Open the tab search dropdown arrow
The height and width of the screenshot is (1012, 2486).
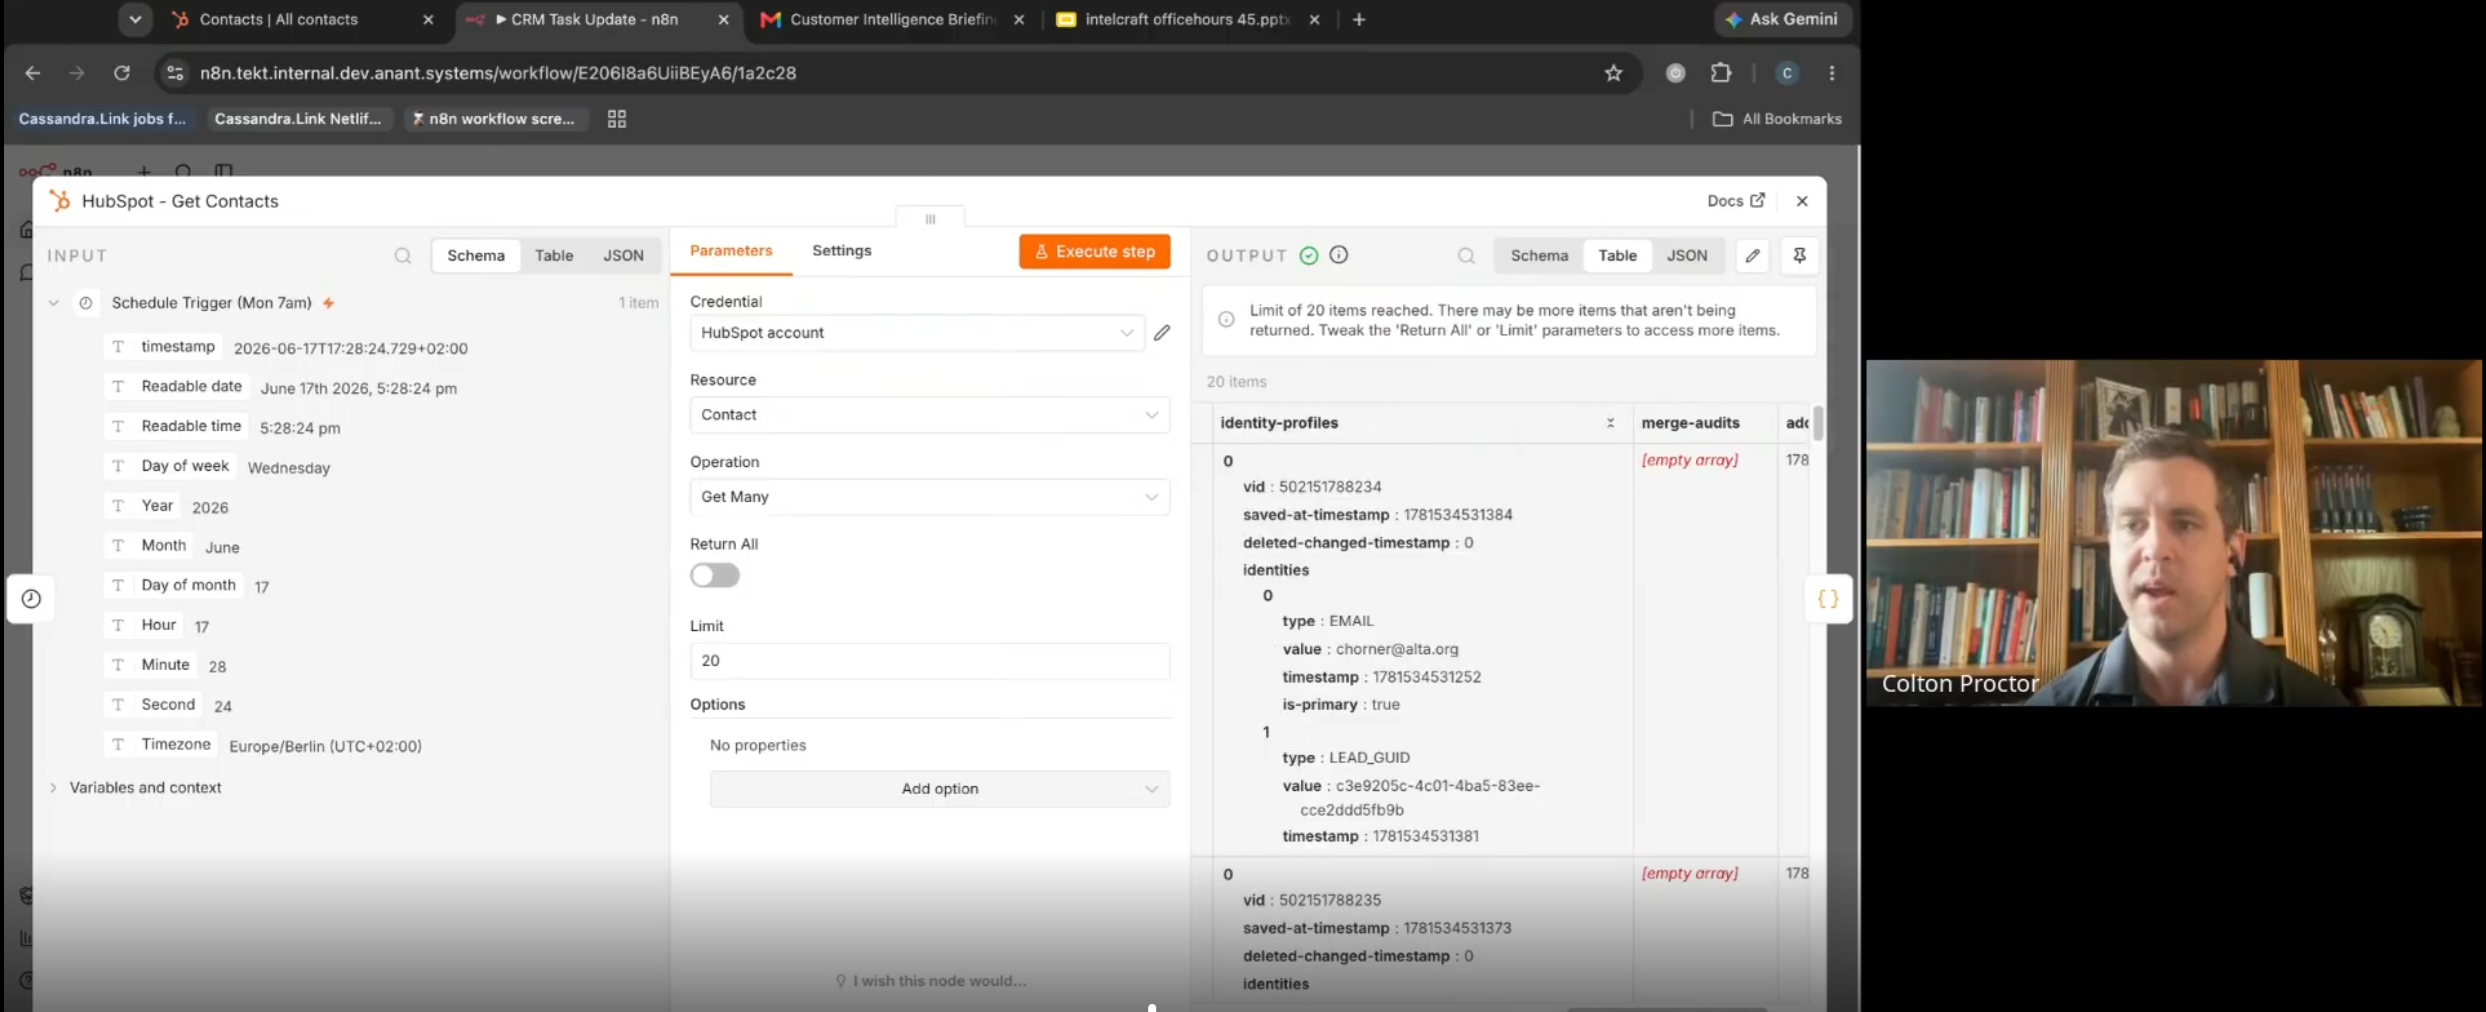[x=135, y=19]
